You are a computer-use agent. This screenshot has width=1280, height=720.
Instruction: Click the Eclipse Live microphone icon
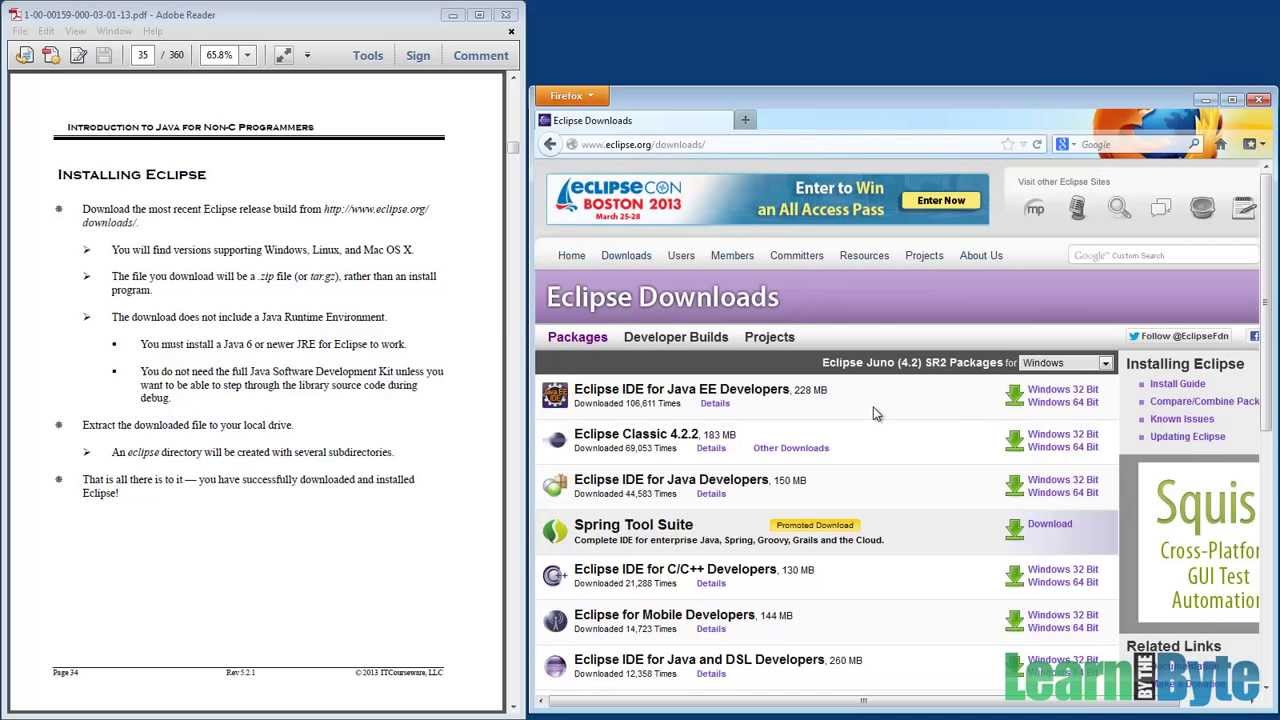point(1077,208)
